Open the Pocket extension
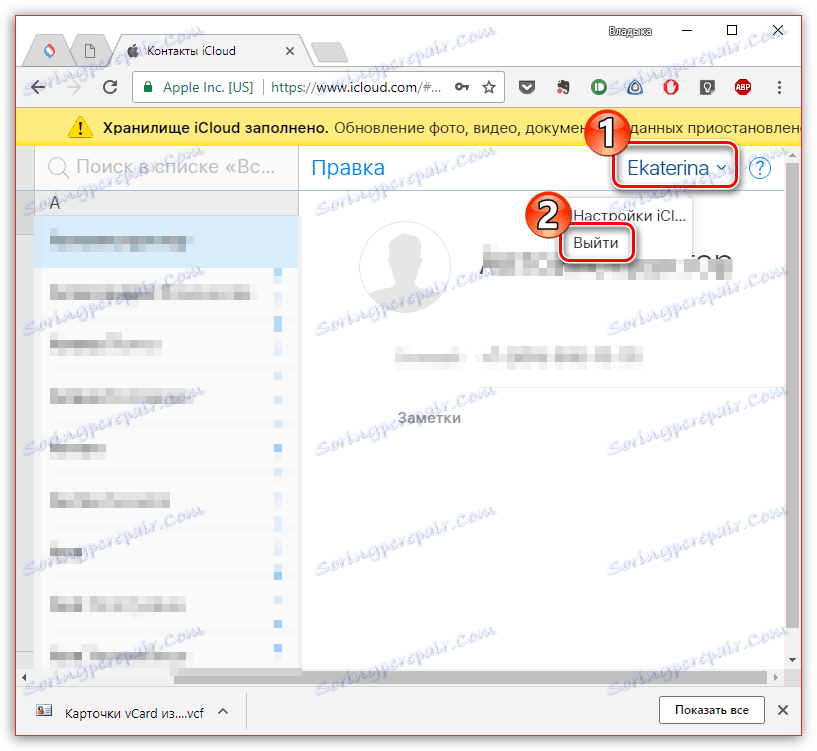This screenshot has height=751, width=817. click(527, 87)
